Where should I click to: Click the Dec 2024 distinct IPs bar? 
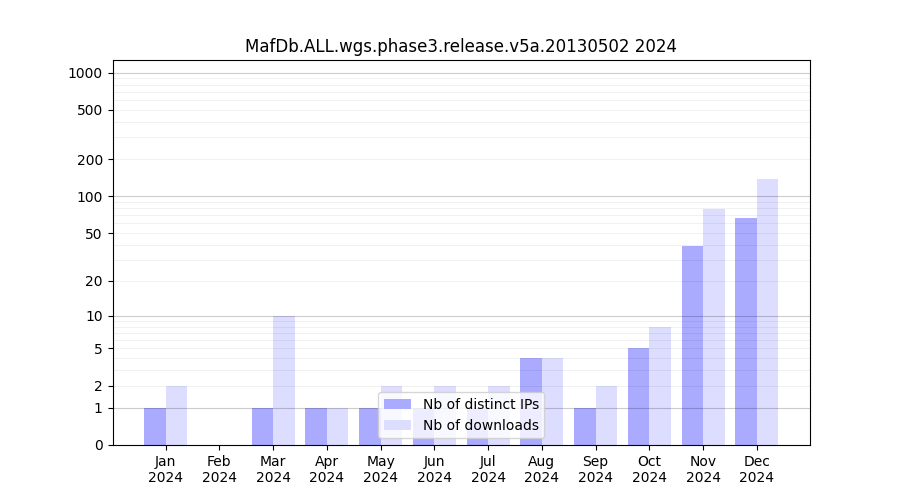pos(746,331)
